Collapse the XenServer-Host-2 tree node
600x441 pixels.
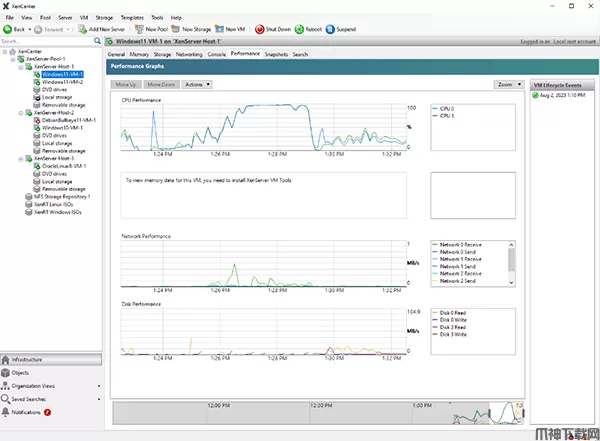[x=22, y=112]
